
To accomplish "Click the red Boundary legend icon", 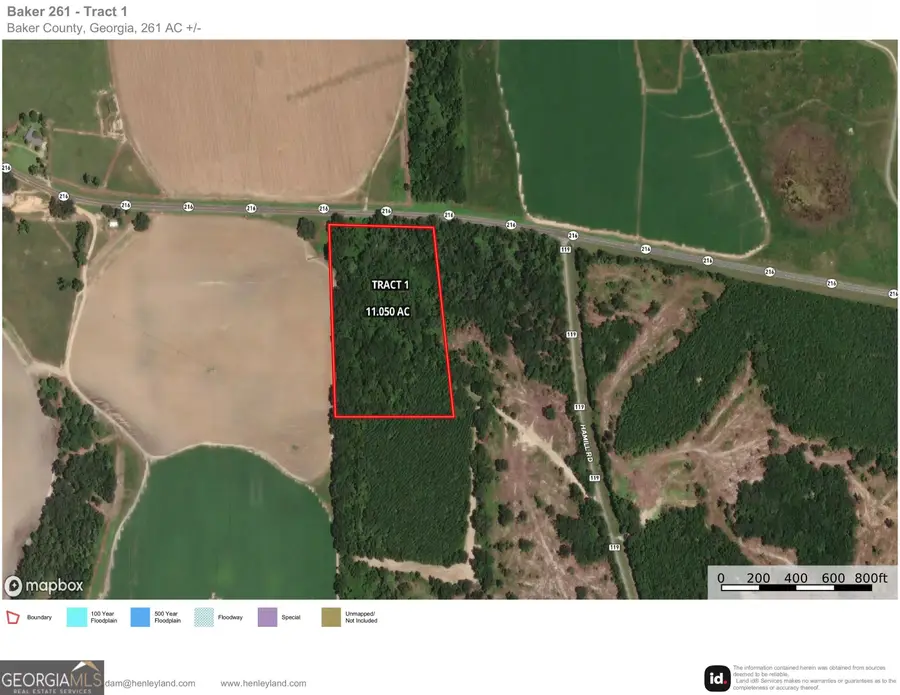I will click(x=13, y=618).
